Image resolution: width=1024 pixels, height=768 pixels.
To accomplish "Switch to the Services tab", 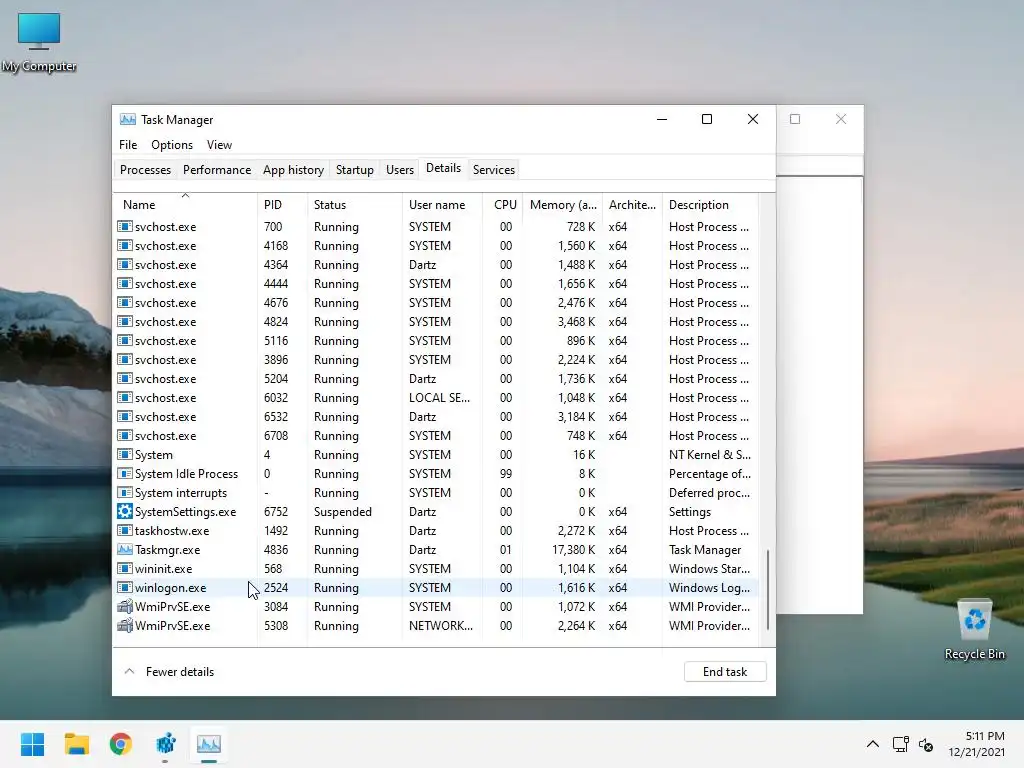I will click(x=494, y=170).
